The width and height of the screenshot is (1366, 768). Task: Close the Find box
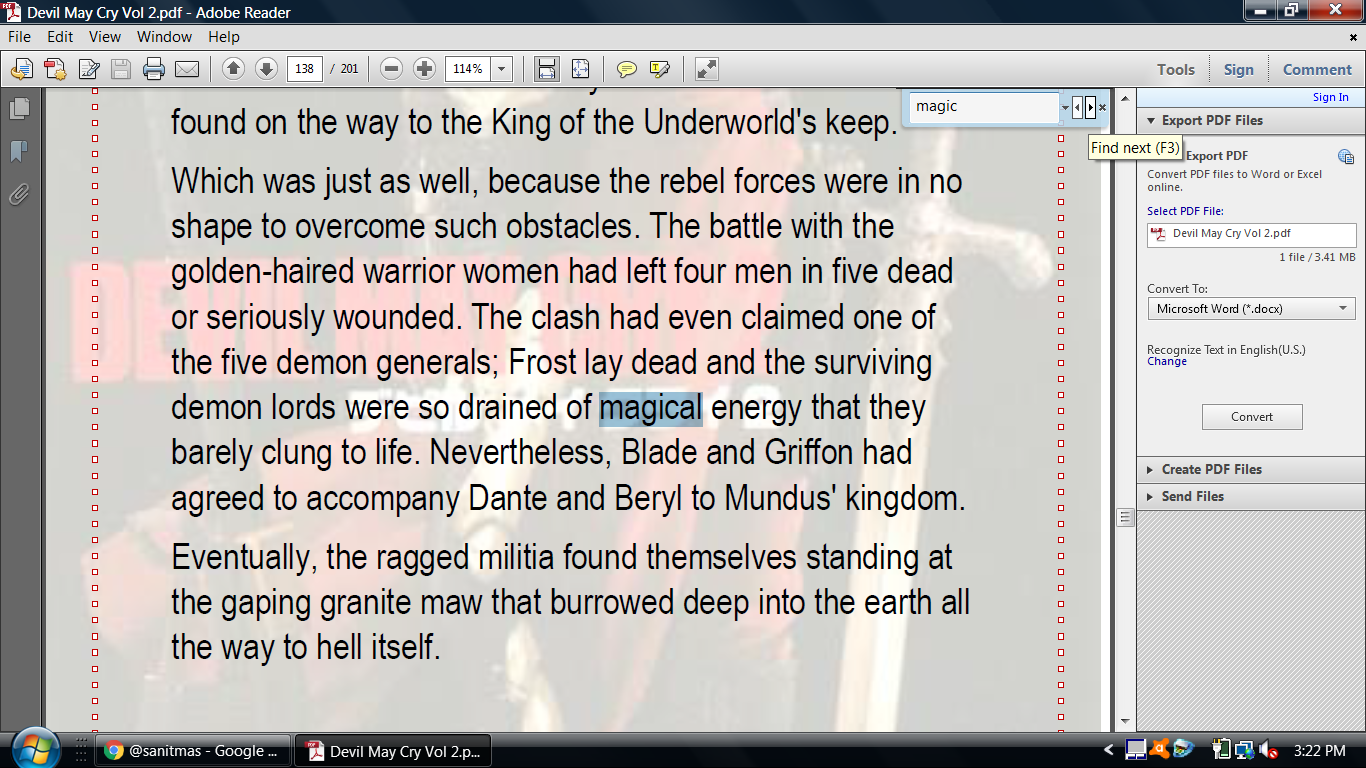click(1103, 106)
